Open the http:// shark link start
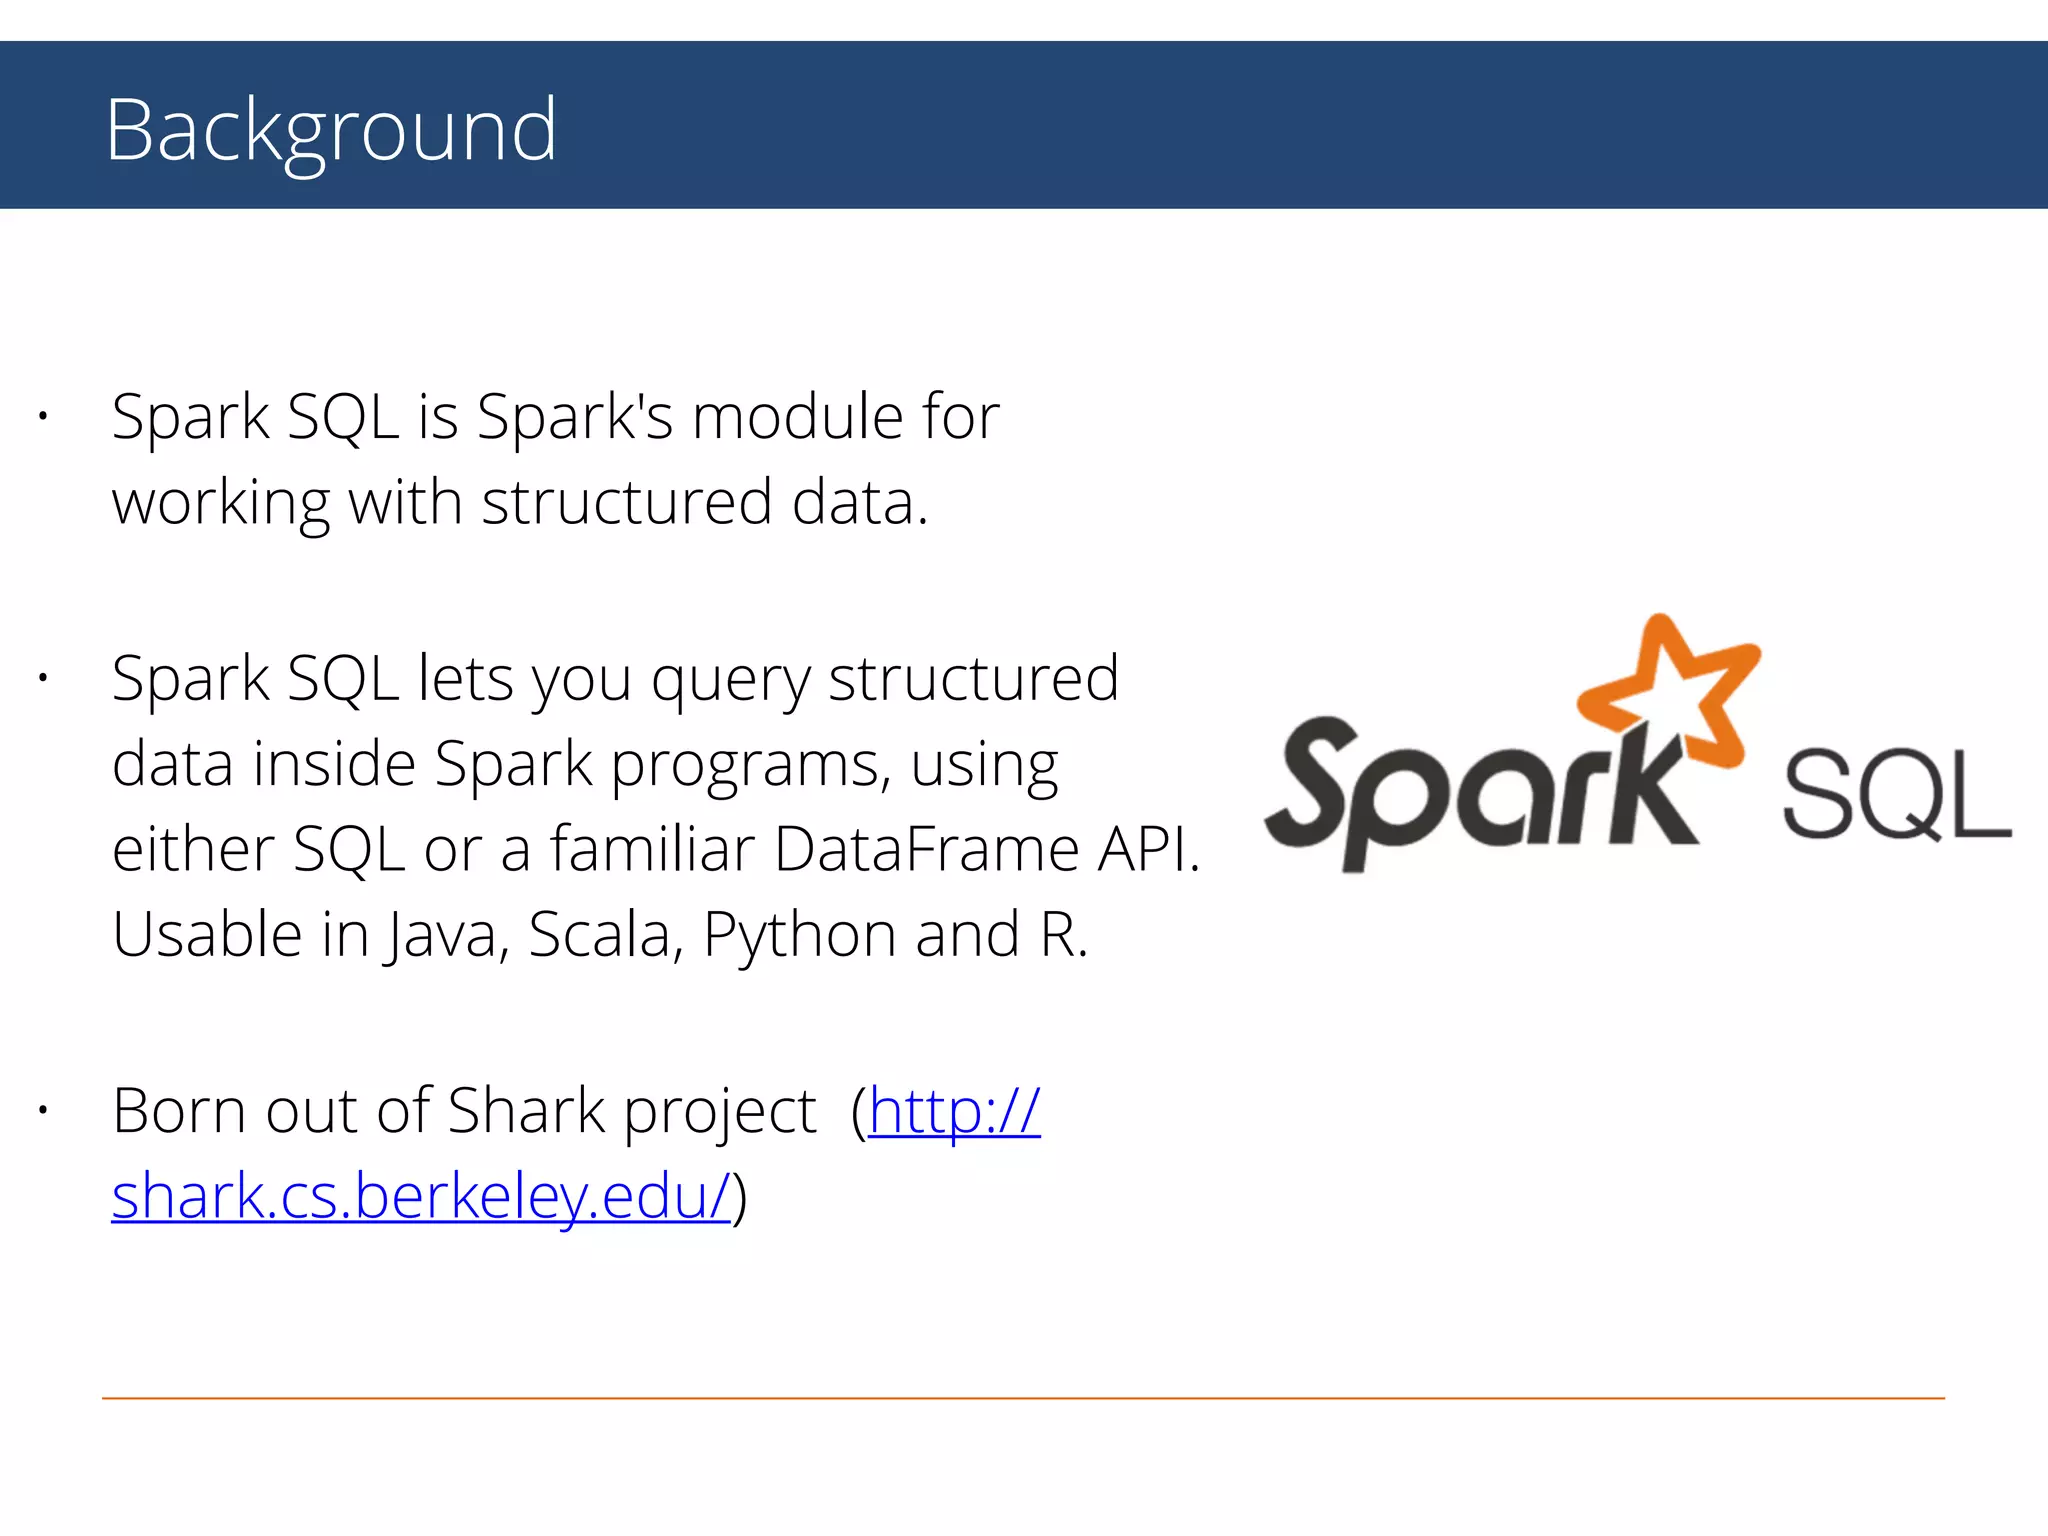 pos(955,1111)
